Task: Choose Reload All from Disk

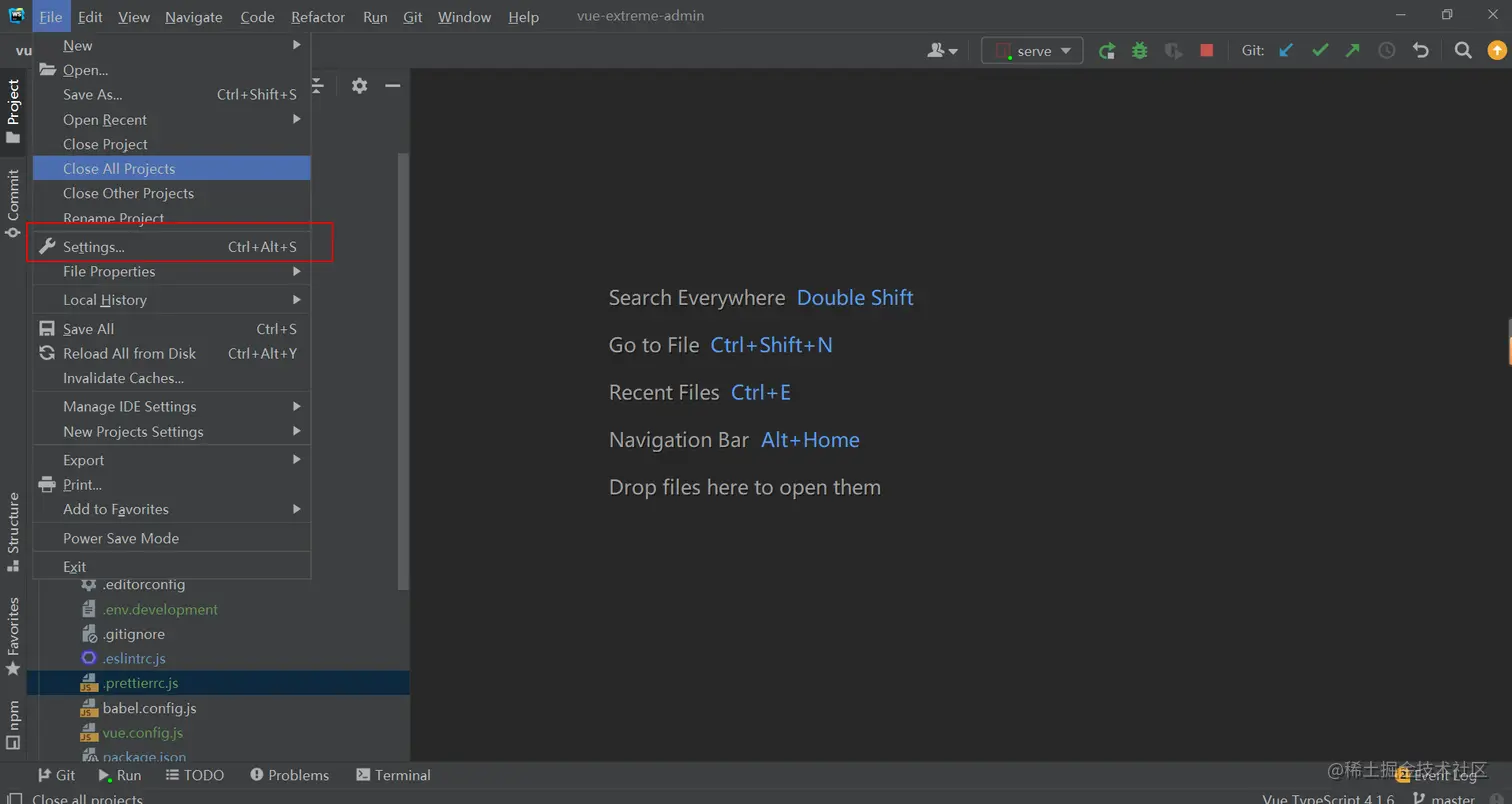Action: (172, 353)
